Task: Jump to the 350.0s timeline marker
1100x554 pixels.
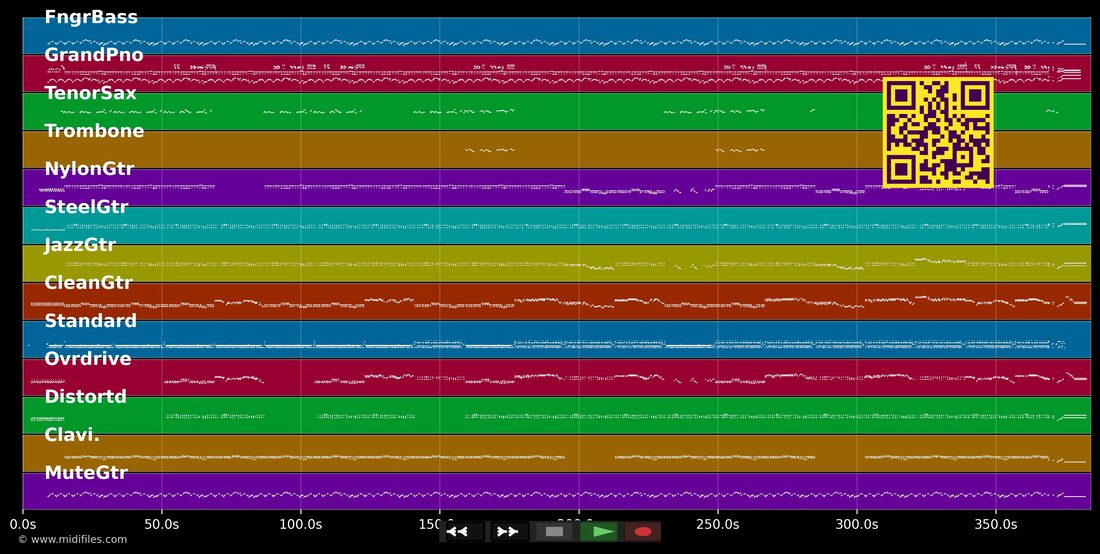Action: [x=995, y=524]
